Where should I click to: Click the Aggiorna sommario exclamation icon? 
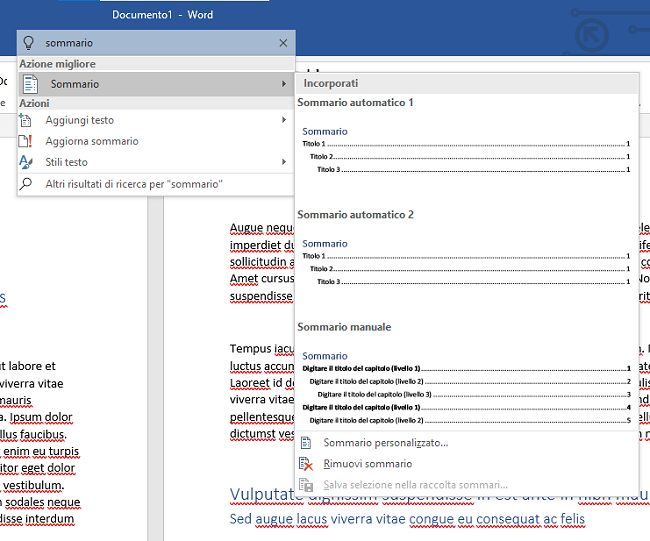pyautogui.click(x=25, y=141)
